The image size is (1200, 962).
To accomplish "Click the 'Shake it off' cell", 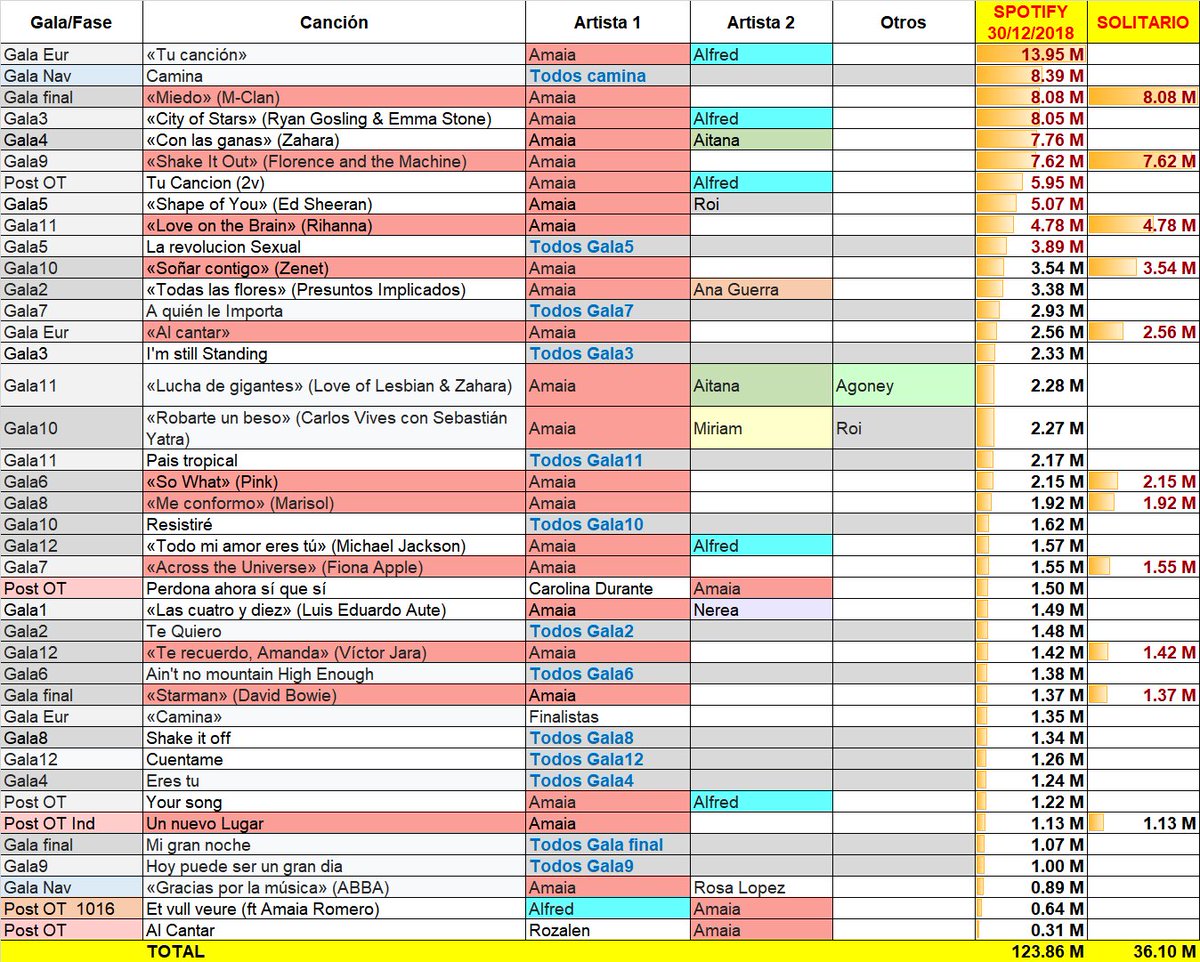I will pos(334,738).
